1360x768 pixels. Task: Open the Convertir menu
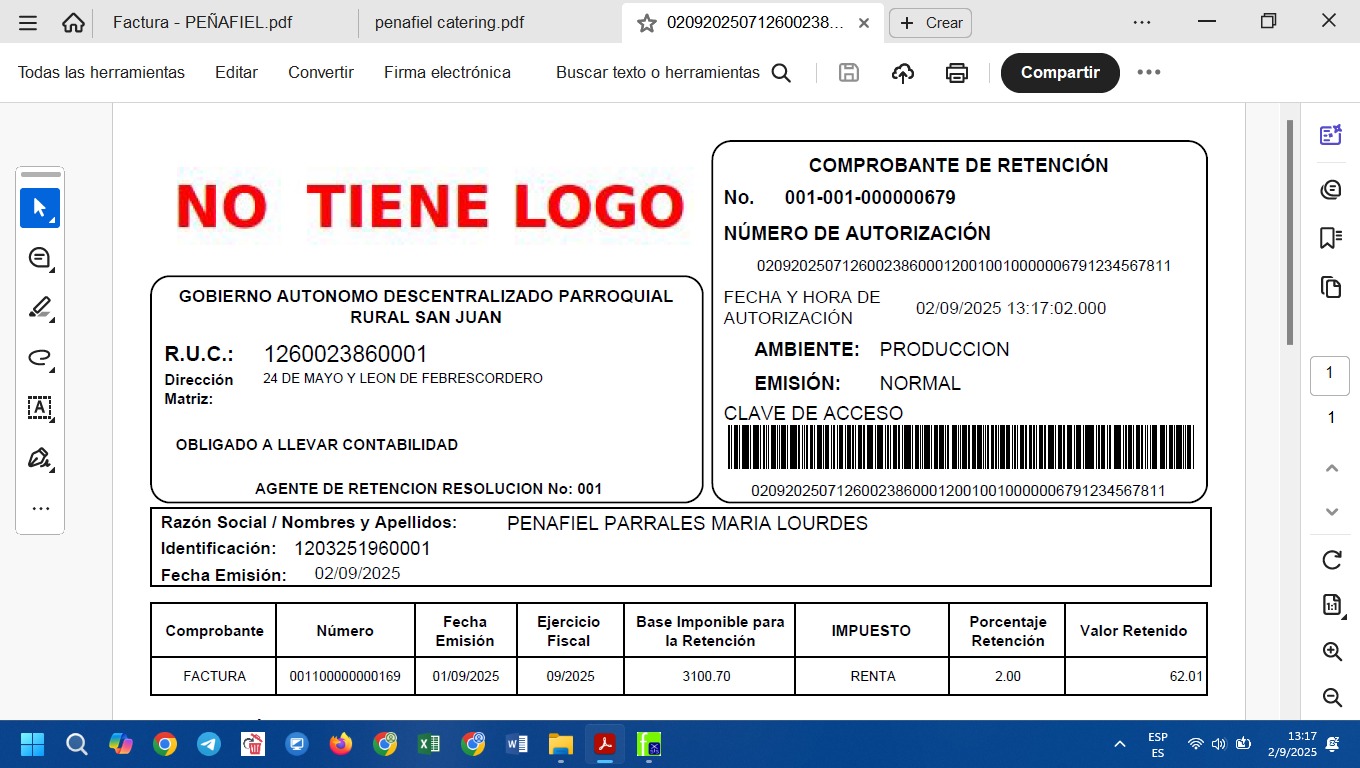tap(321, 73)
